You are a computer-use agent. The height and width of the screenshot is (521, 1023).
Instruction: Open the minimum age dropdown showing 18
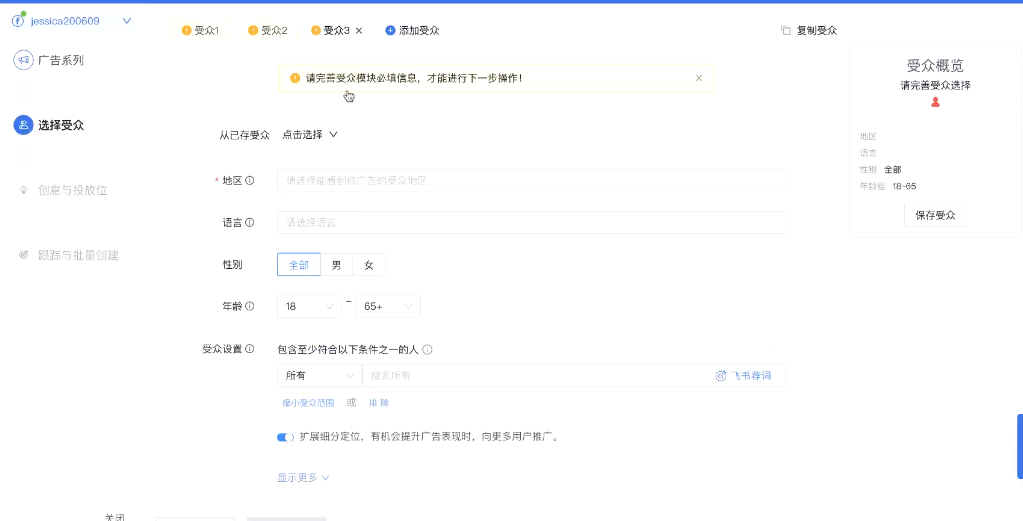click(309, 306)
